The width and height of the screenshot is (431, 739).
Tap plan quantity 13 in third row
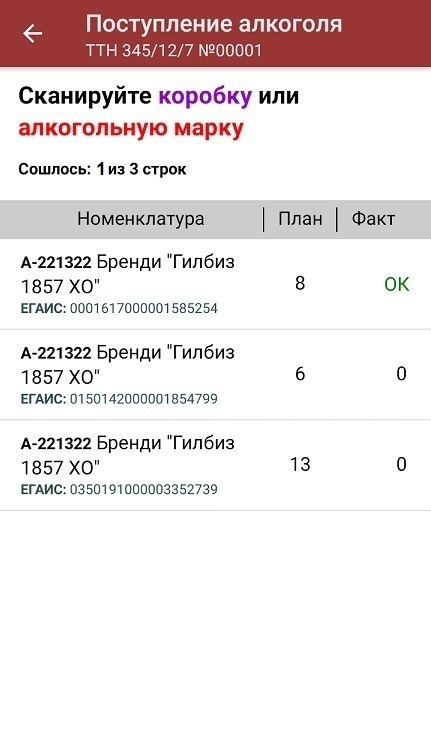[x=300, y=464]
